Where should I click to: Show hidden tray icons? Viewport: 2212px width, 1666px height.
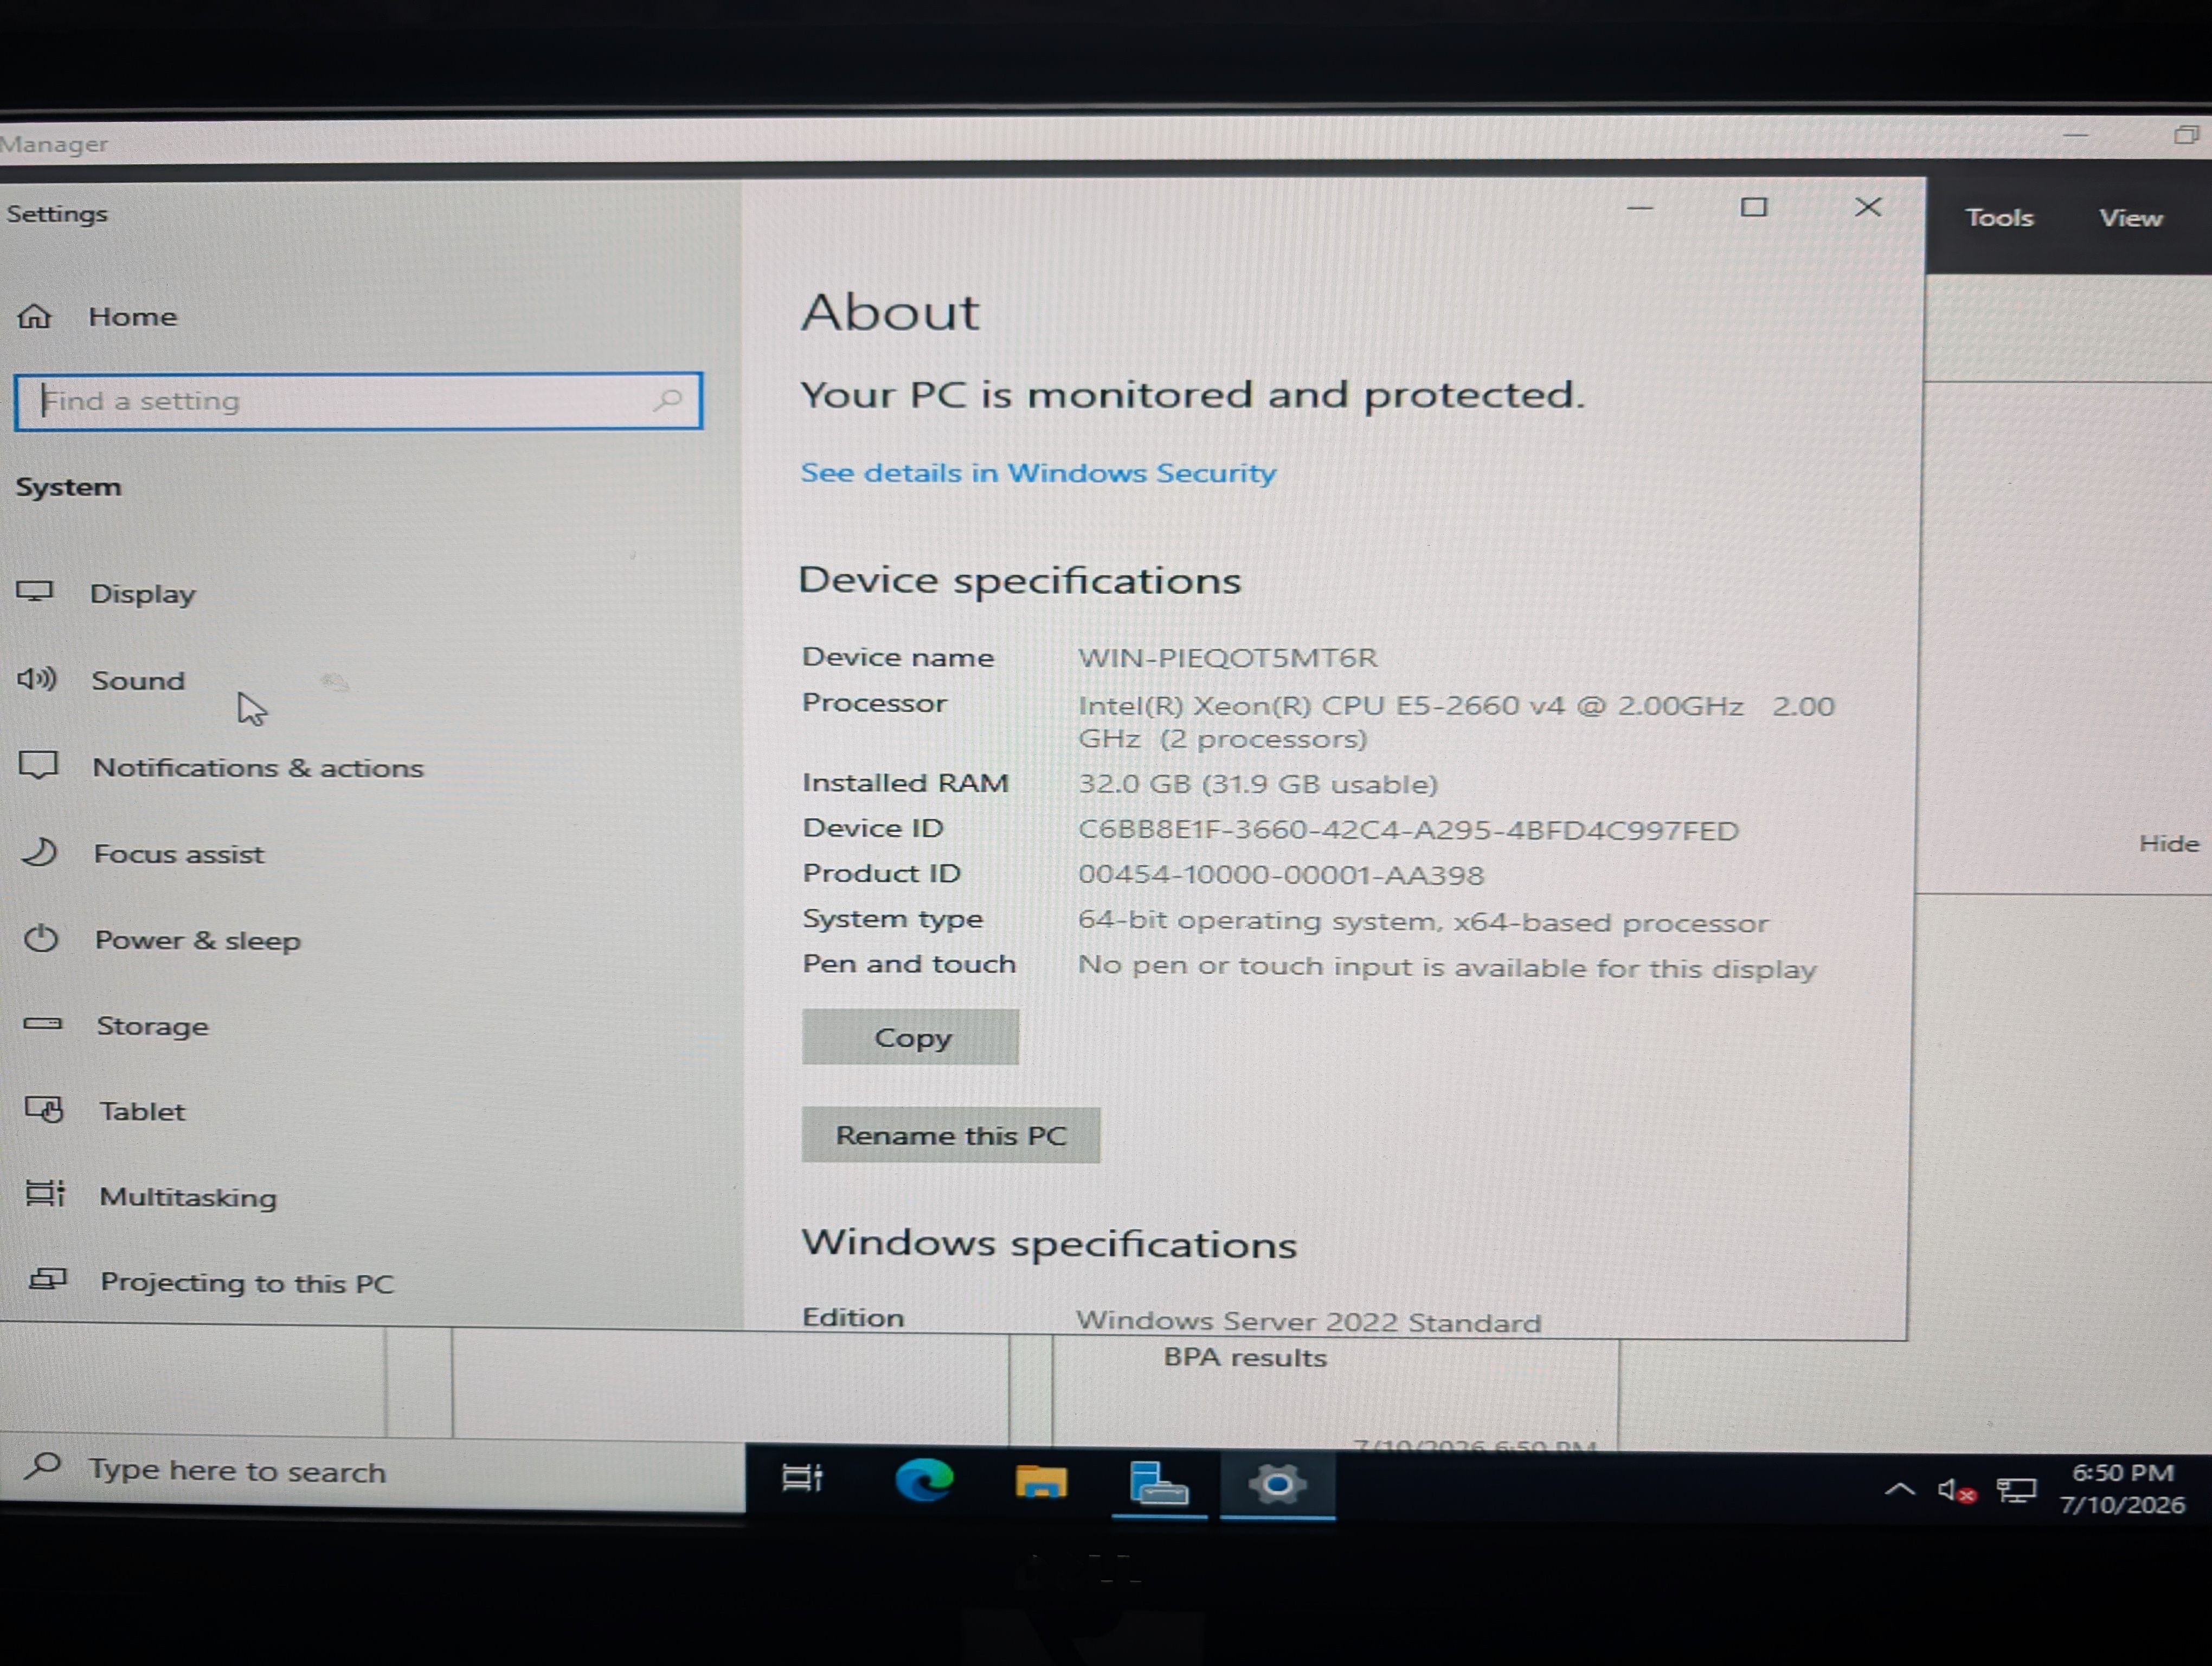pos(1899,1490)
